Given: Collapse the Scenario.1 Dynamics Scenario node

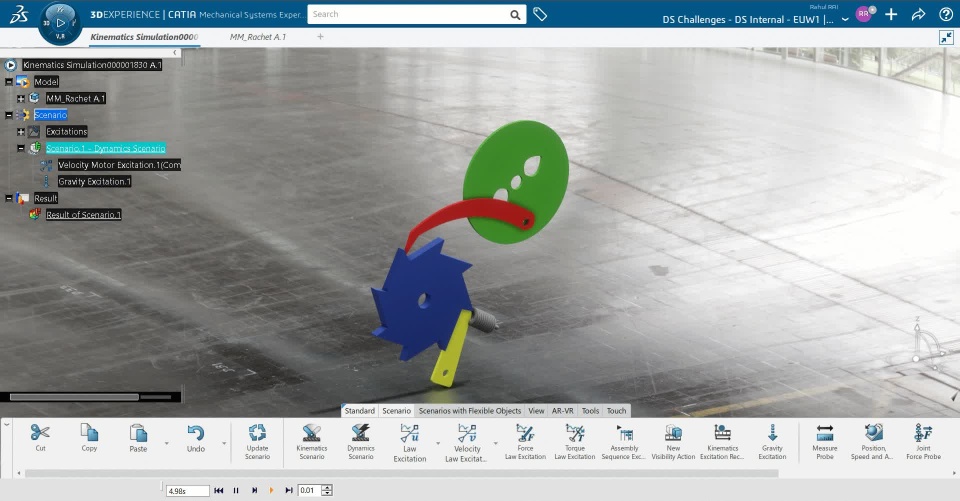Looking at the screenshot, I should pos(21,148).
